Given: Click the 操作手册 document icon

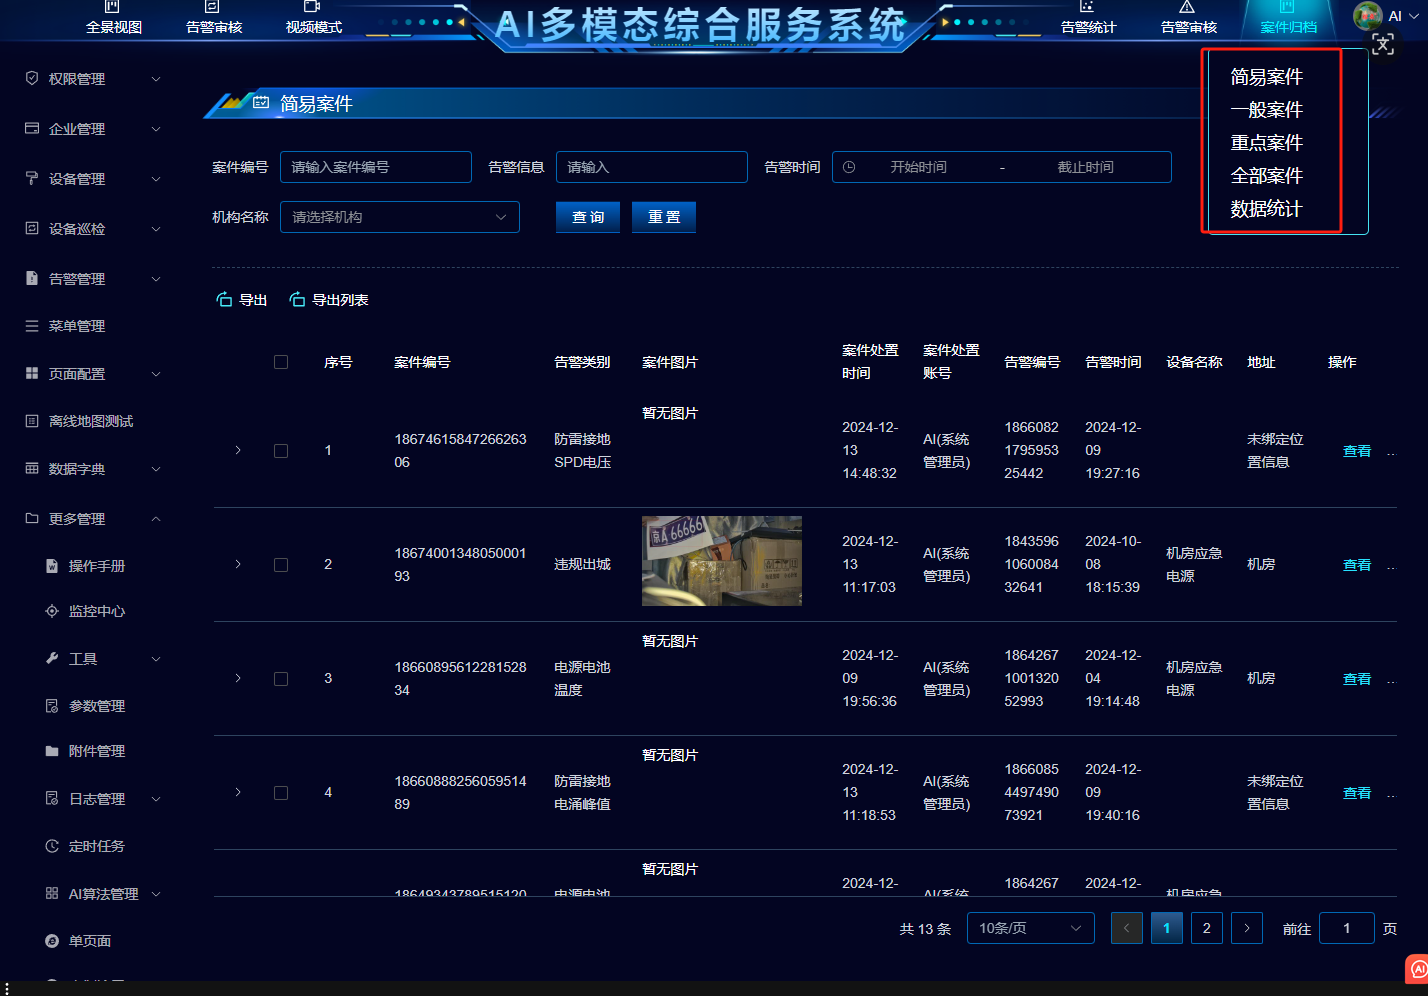Looking at the screenshot, I should coord(52,566).
